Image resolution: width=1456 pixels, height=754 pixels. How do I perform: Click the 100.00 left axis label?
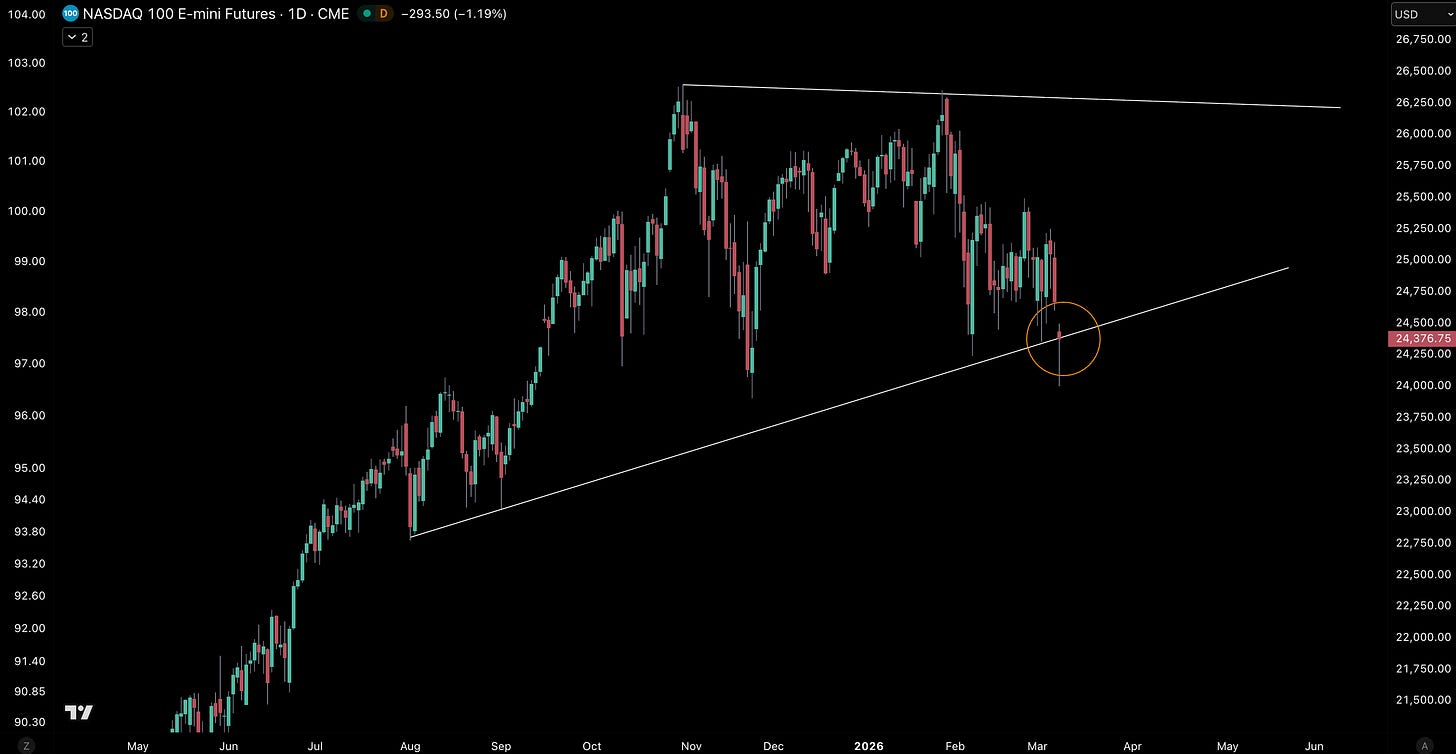(28, 211)
